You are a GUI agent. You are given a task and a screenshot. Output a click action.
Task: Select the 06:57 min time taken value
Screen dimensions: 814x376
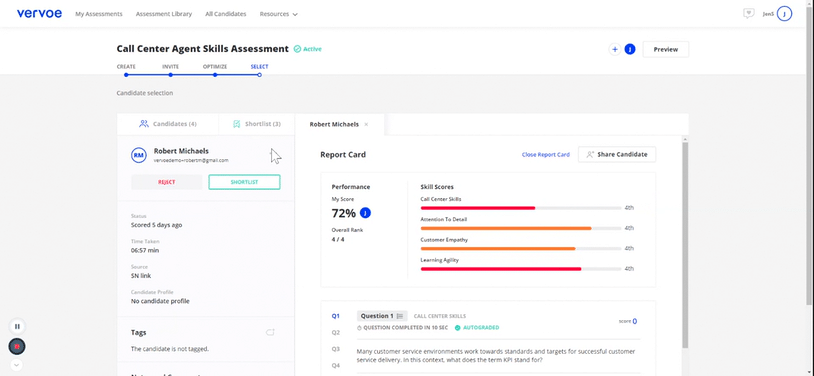click(145, 250)
